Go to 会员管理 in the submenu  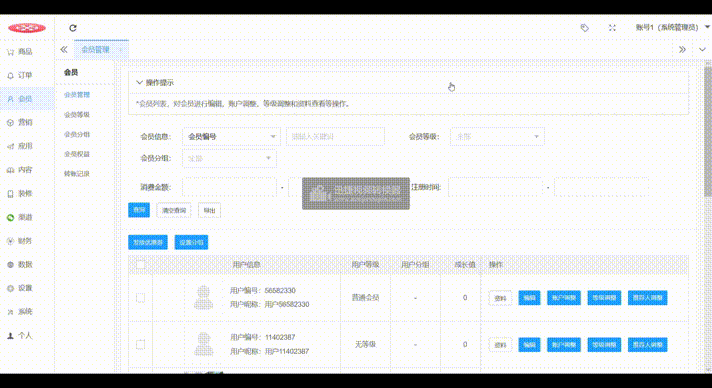coord(77,95)
